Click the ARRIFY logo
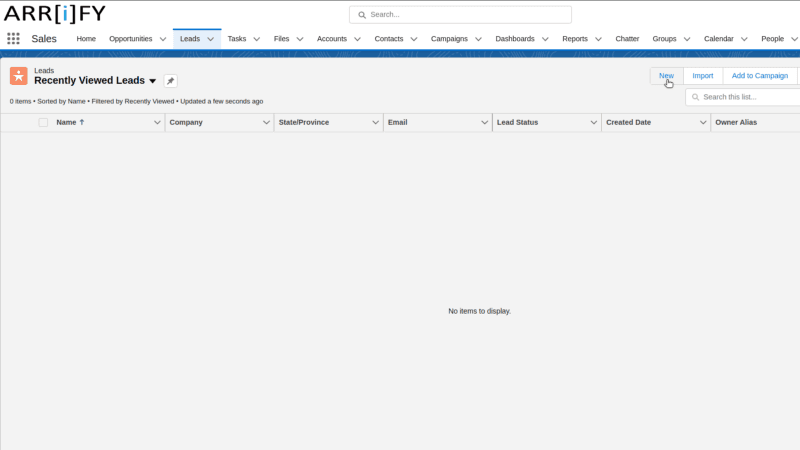Viewport: 800px width, 450px height. pyautogui.click(x=54, y=14)
